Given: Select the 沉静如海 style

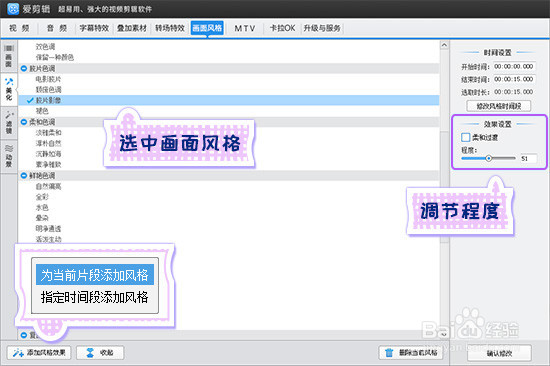Looking at the screenshot, I should point(48,154).
